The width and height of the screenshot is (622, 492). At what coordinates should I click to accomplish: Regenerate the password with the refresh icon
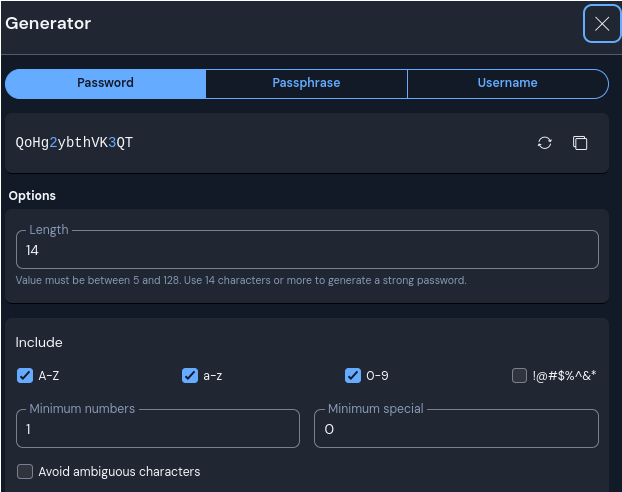[x=544, y=143]
